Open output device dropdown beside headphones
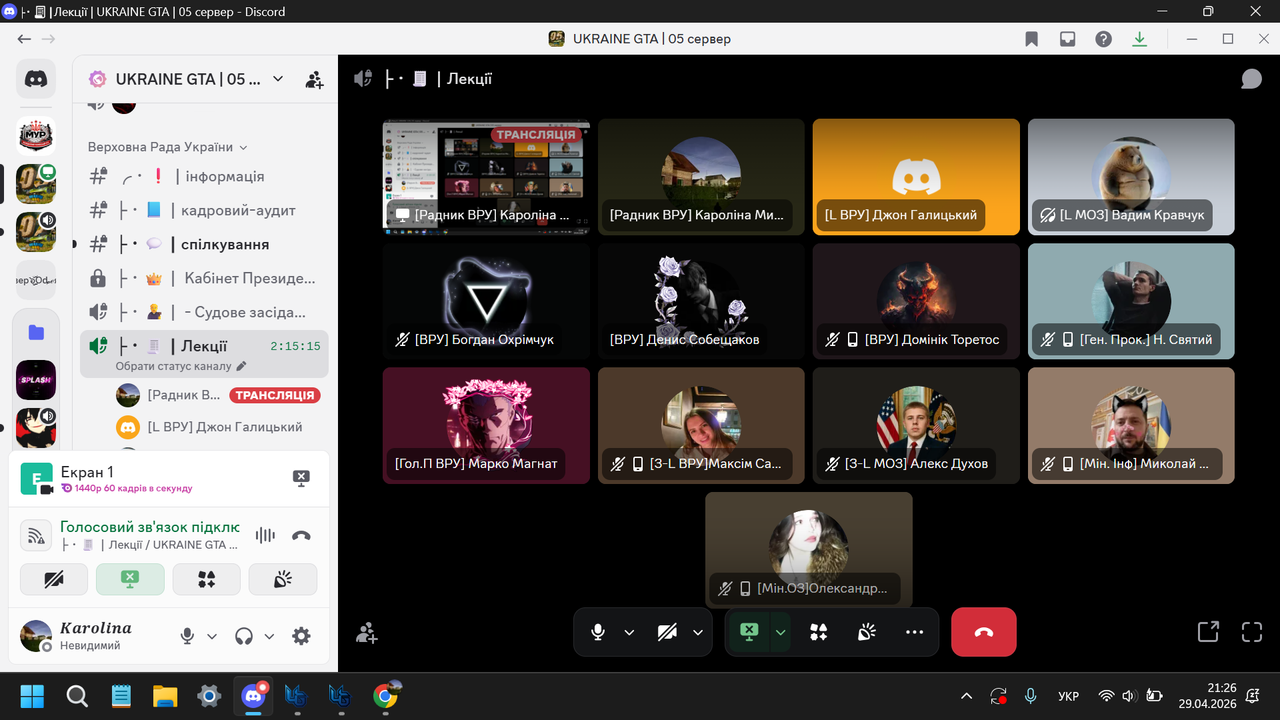Screen dimensions: 1280x720 coord(269,636)
